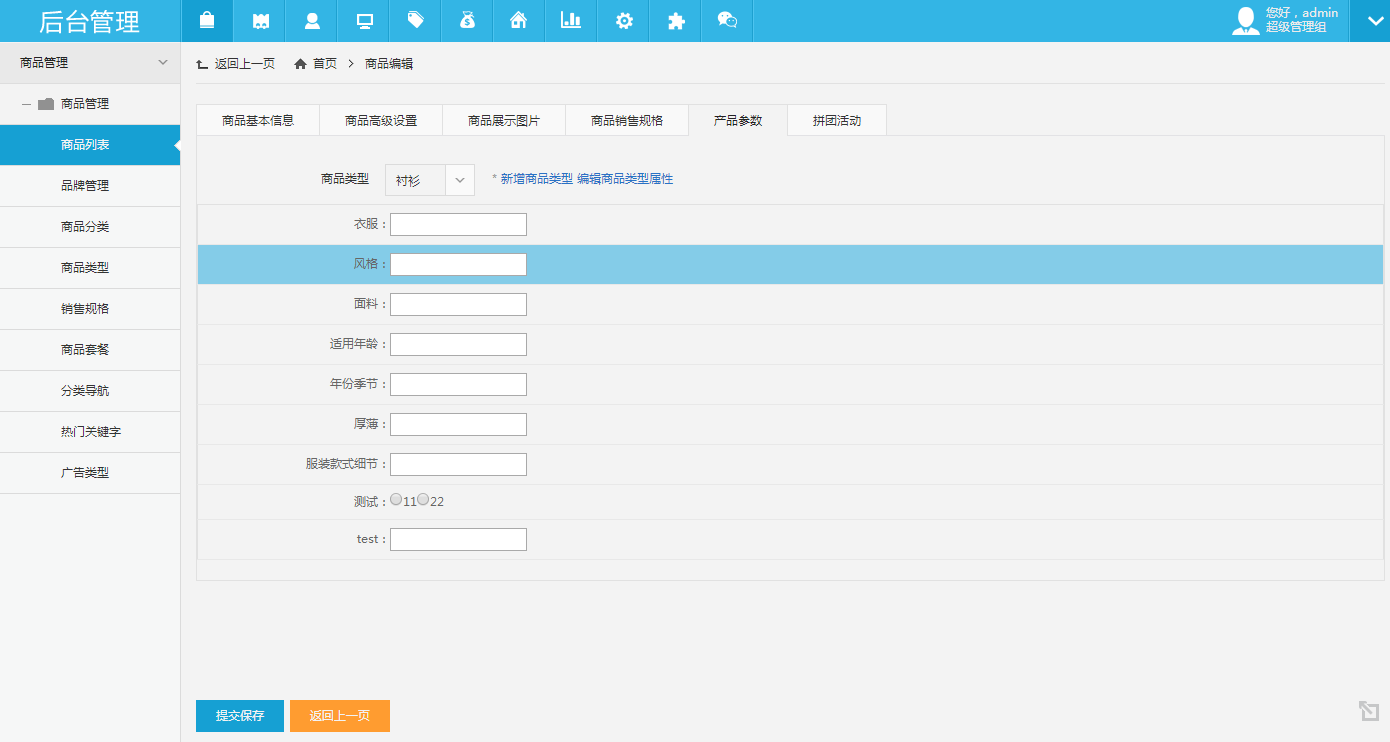Screen dimensions: 1390x742
Task: Open the WeChat chat bubbles icon
Action: (x=727, y=21)
